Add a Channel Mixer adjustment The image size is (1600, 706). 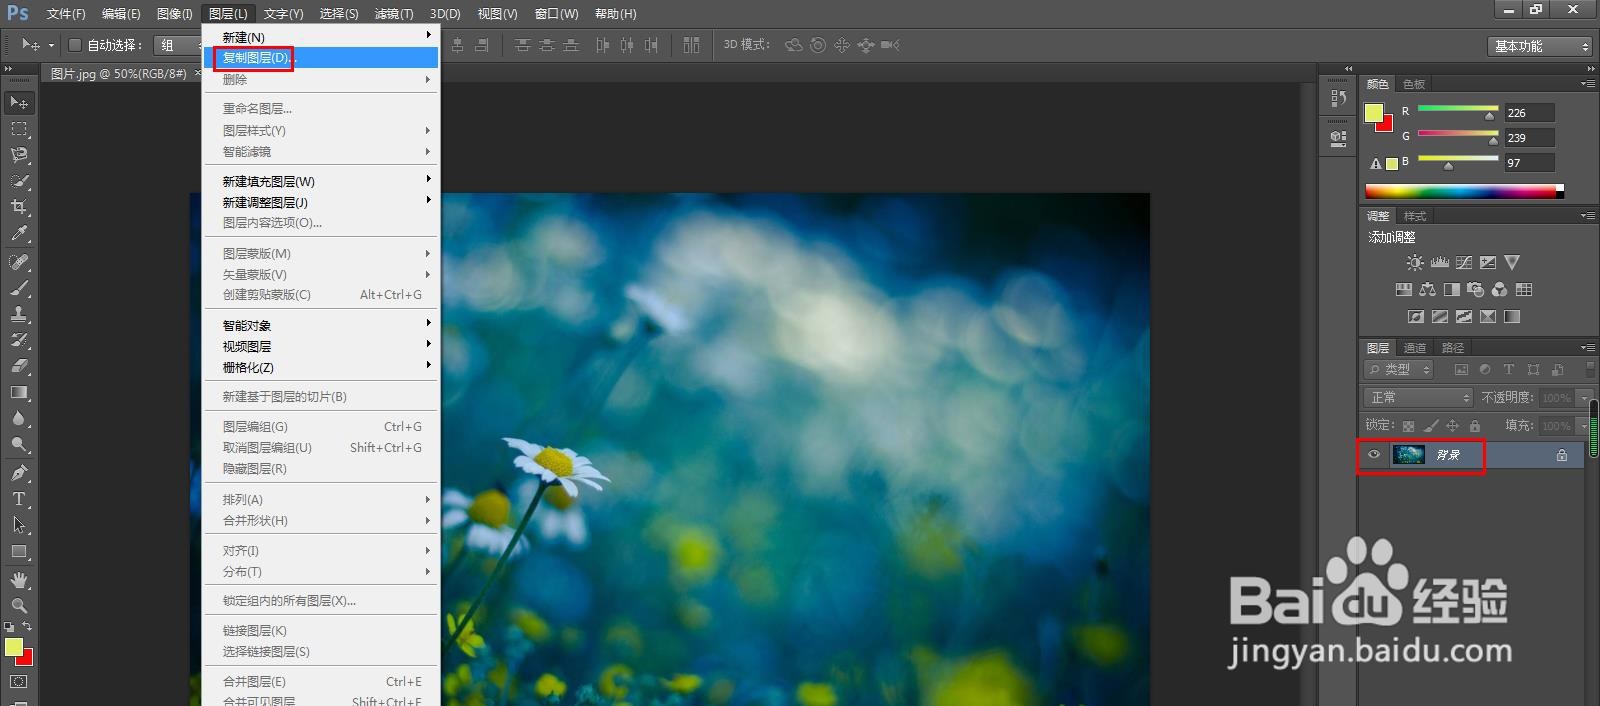[x=1499, y=290]
